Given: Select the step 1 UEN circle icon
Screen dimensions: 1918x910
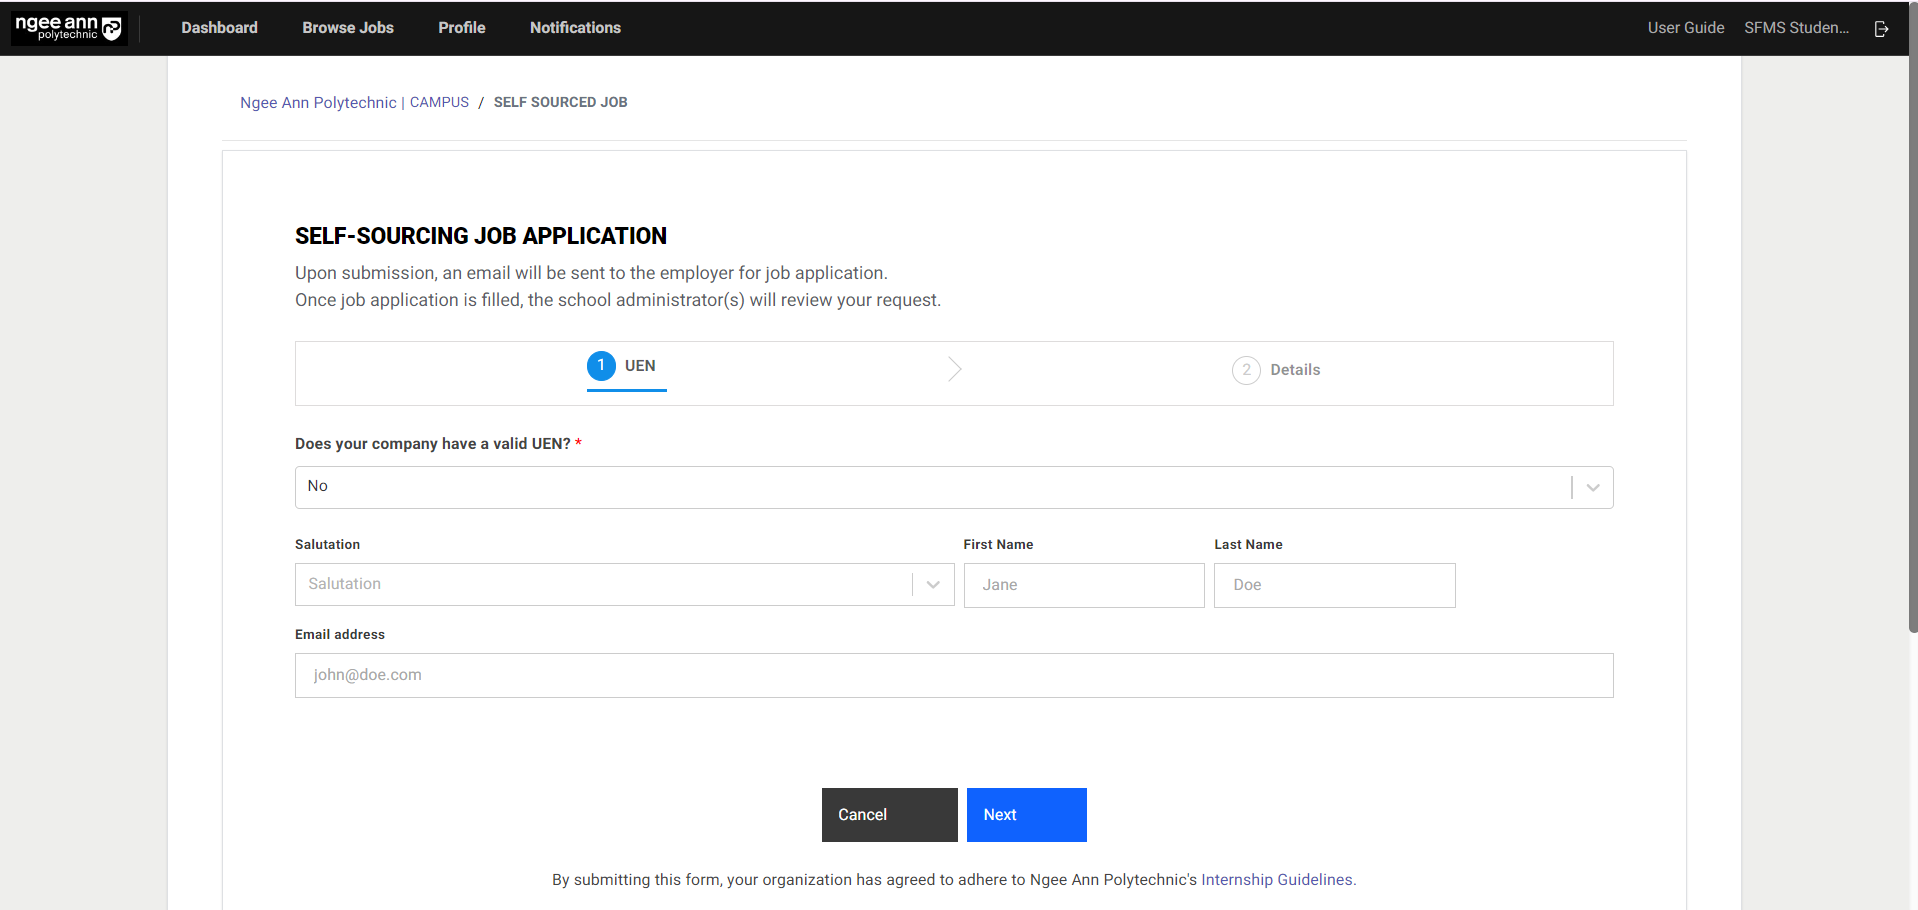Looking at the screenshot, I should [x=601, y=366].
